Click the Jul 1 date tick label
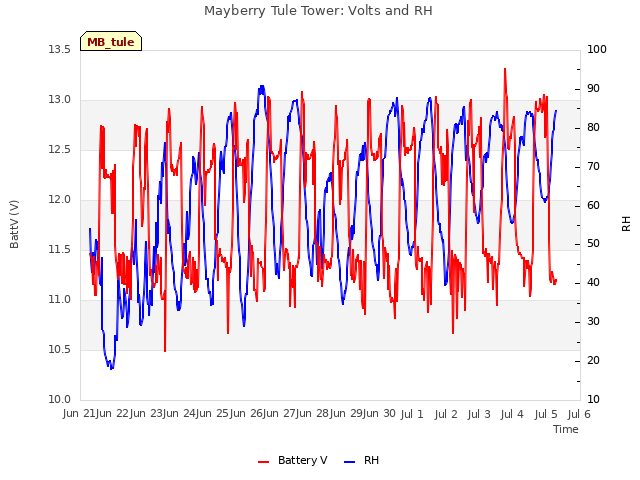The height and width of the screenshot is (480, 640). [412, 415]
